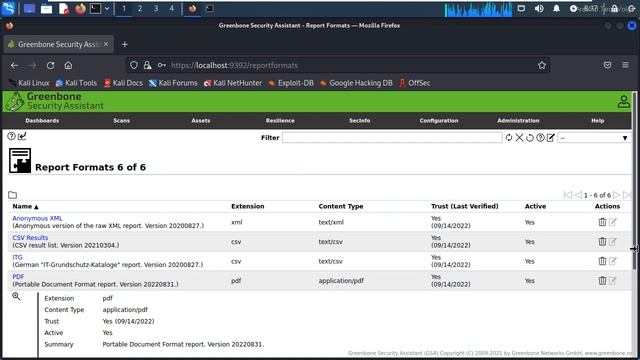Open Kali NetHunter bookmark
This screenshot has width=640, height=360.
coord(233,83)
